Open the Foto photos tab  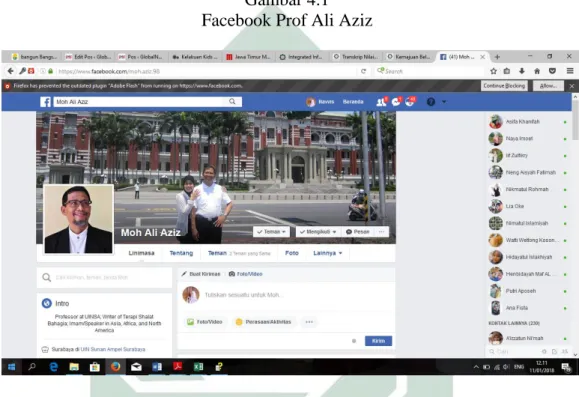click(292, 253)
